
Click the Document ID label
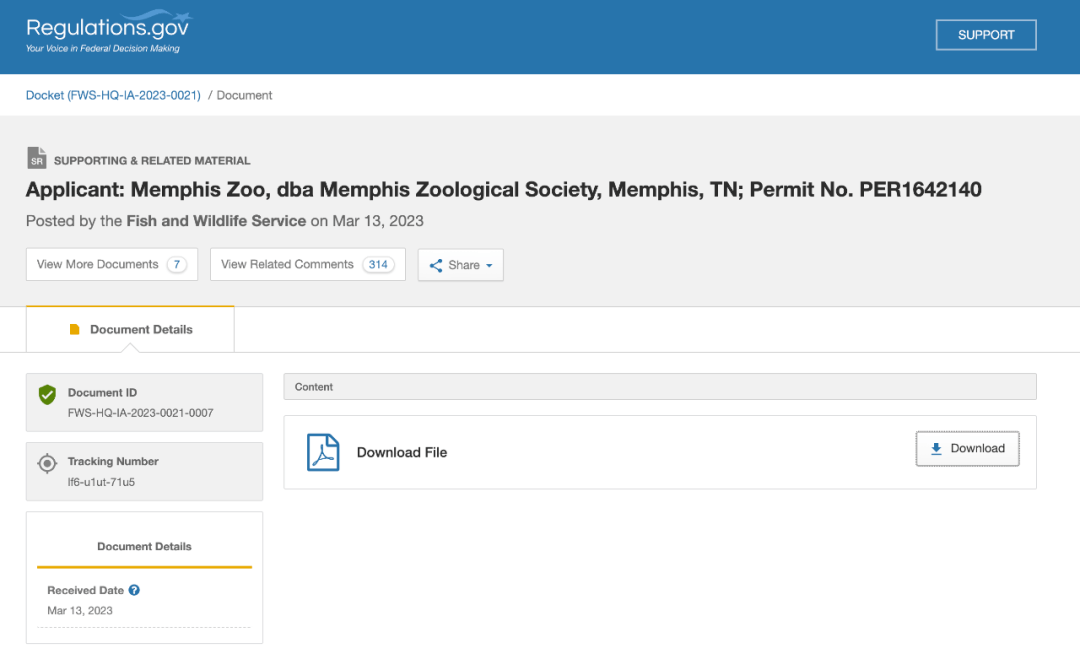point(102,392)
